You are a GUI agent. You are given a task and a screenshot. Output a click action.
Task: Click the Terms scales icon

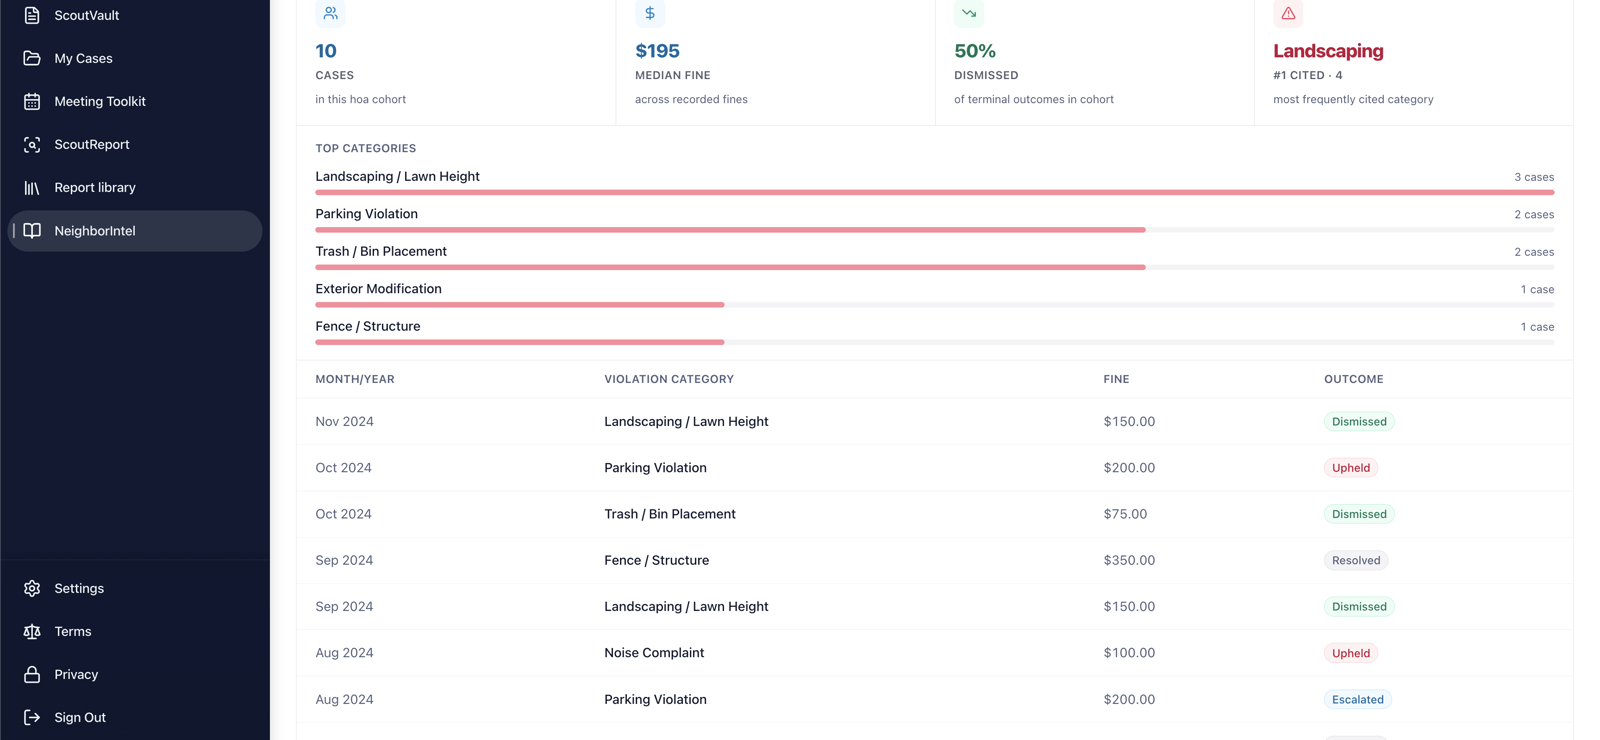pos(32,631)
